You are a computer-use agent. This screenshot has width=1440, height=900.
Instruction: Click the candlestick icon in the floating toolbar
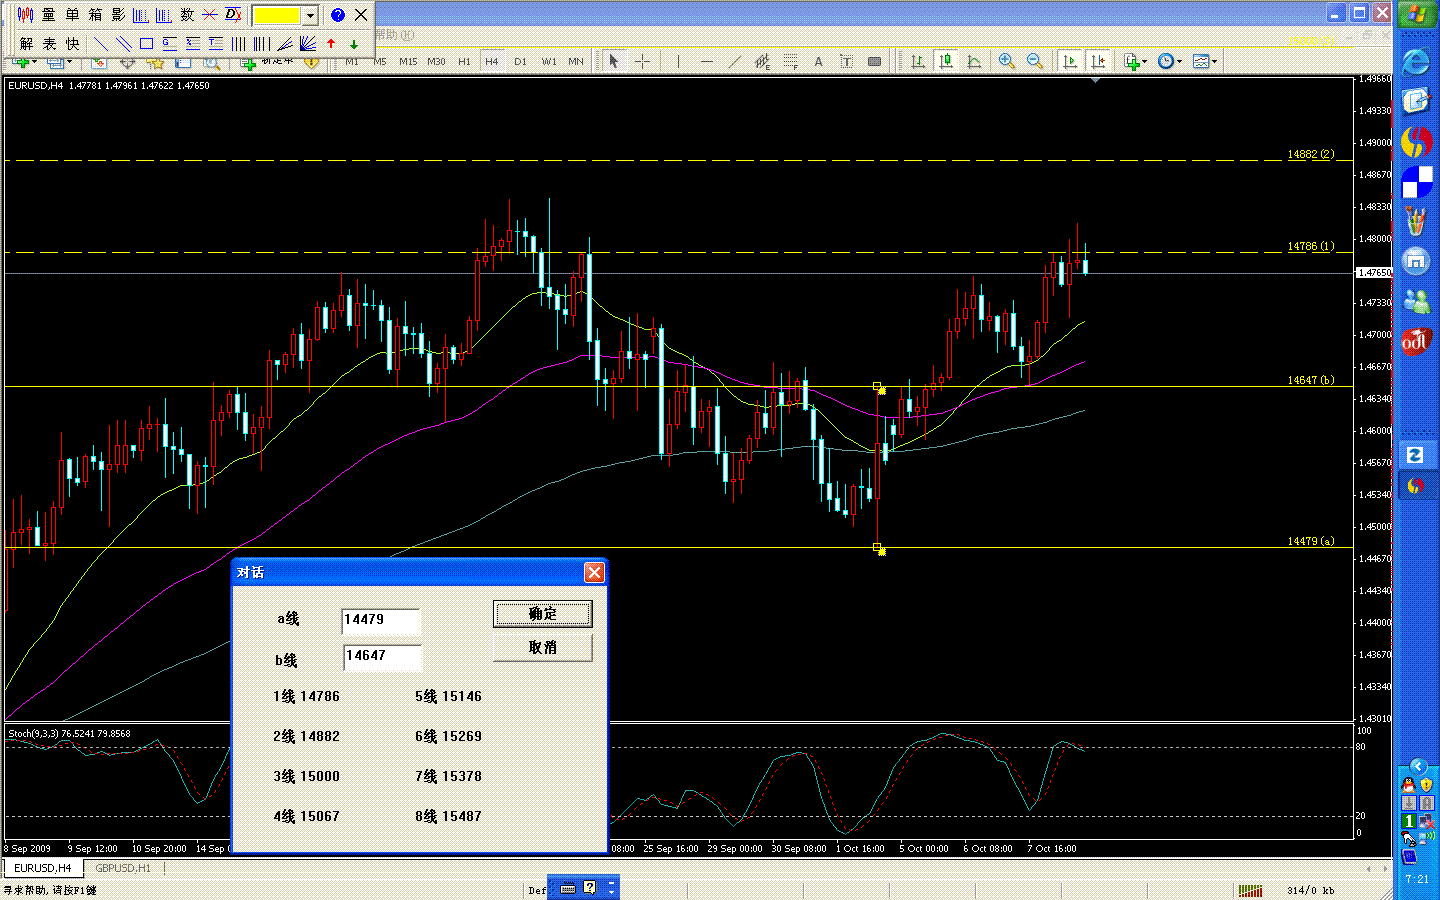tap(25, 15)
